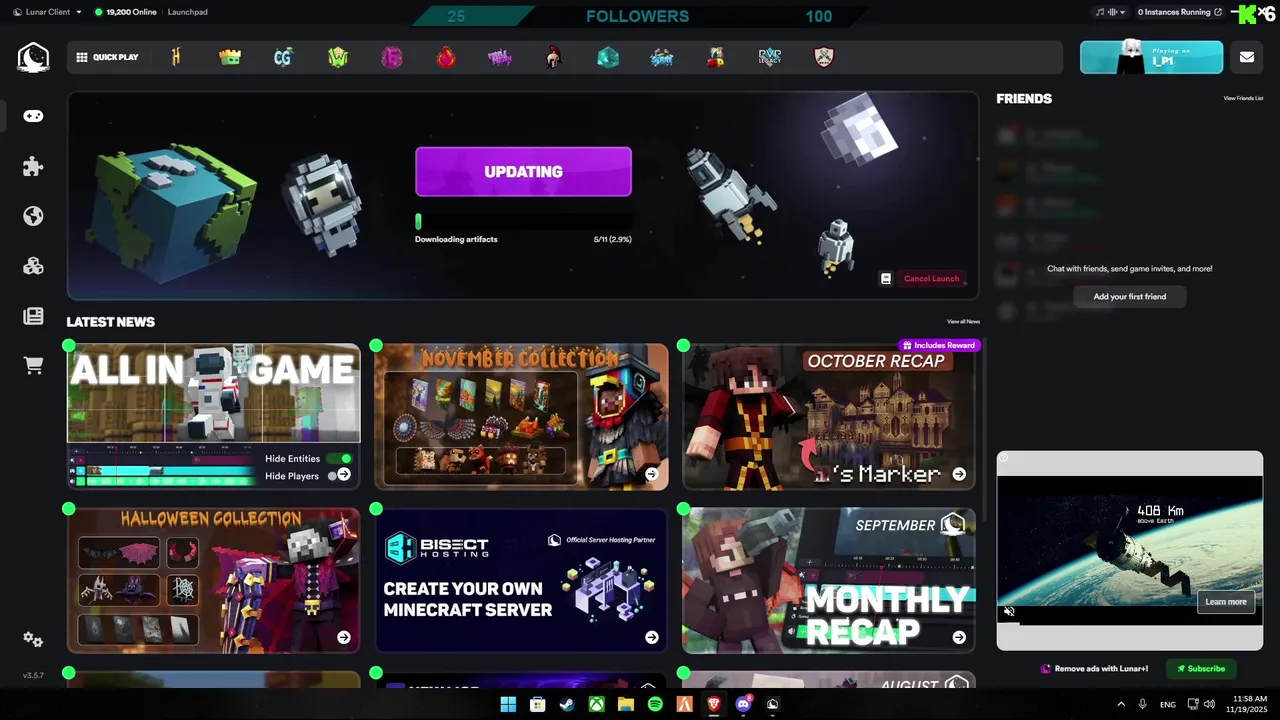
Task: Open the News newspaper sidebar icon
Action: pyautogui.click(x=33, y=316)
